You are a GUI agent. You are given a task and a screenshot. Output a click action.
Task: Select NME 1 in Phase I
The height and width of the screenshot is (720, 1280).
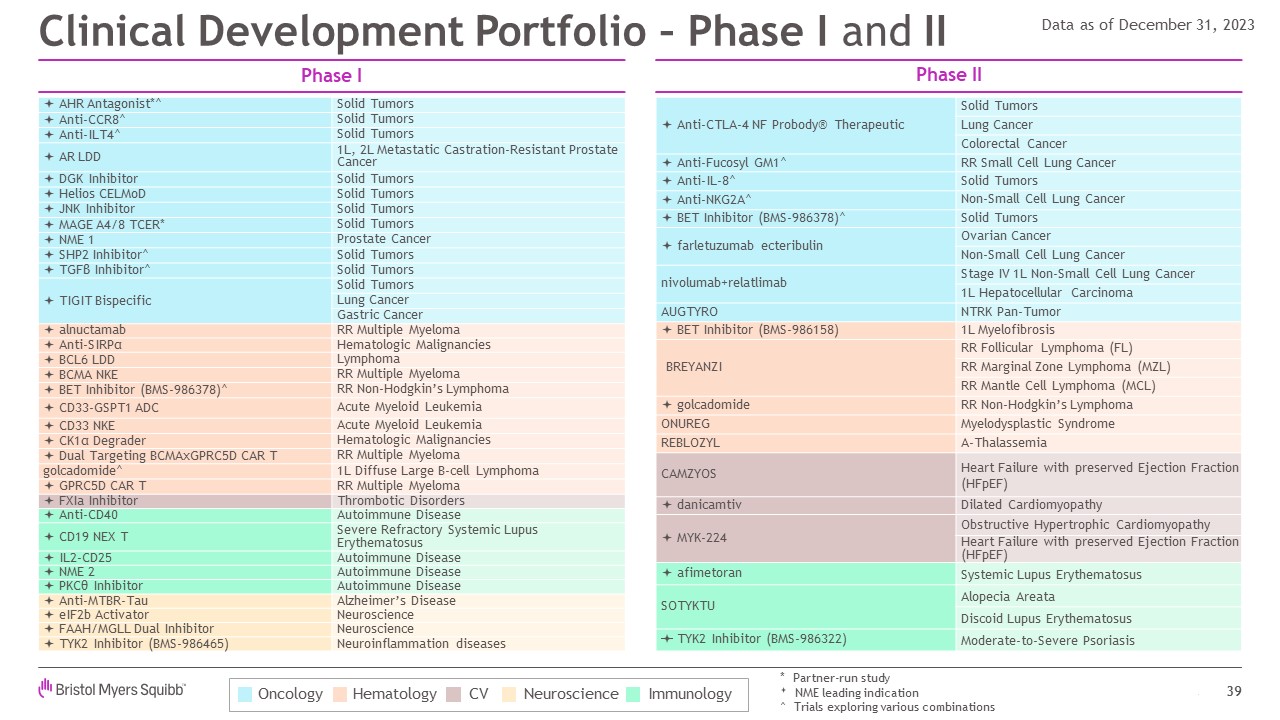tap(185, 239)
